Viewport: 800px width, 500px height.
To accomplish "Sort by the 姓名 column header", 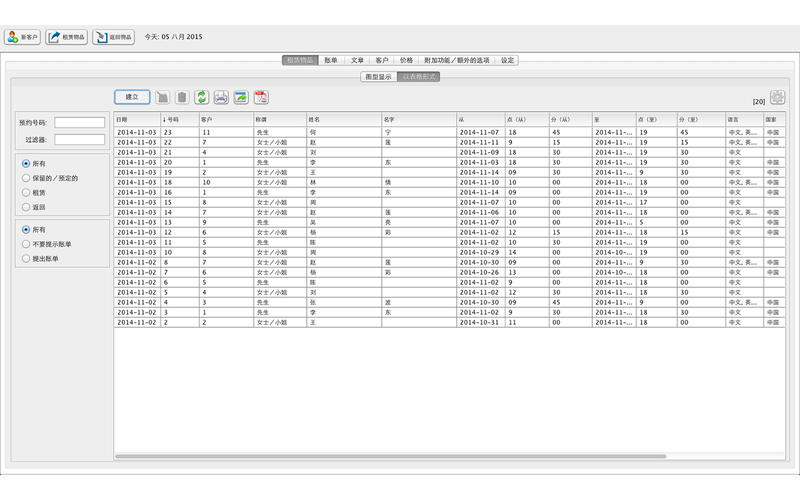I will click(x=344, y=119).
